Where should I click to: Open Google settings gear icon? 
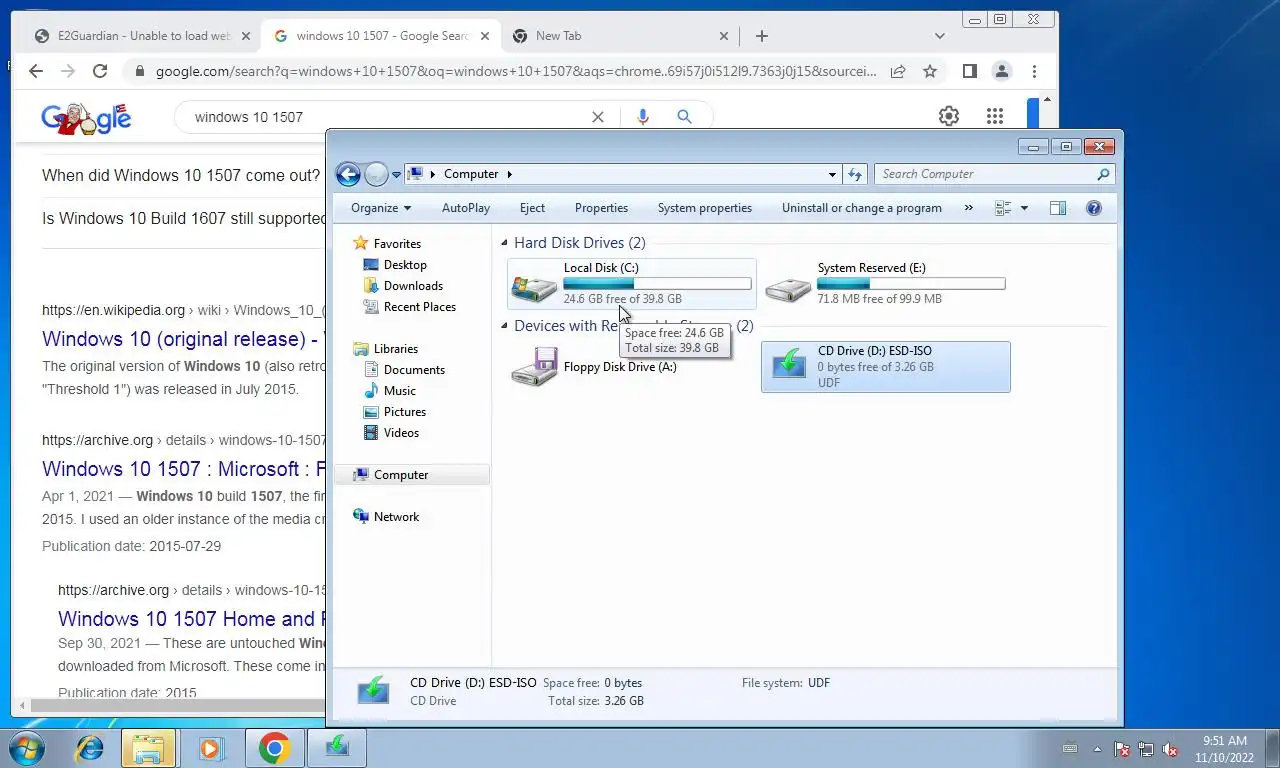pos(949,116)
